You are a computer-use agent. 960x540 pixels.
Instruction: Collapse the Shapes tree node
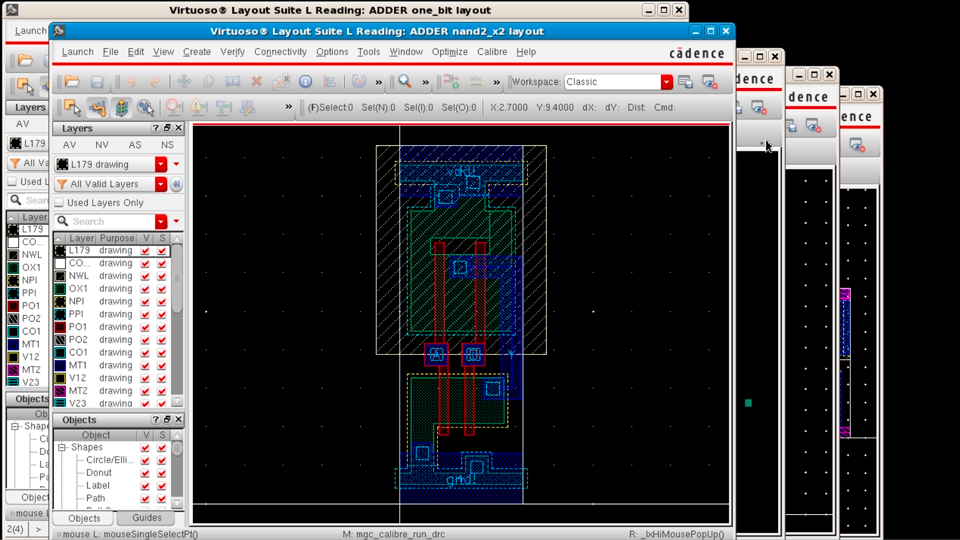point(62,448)
